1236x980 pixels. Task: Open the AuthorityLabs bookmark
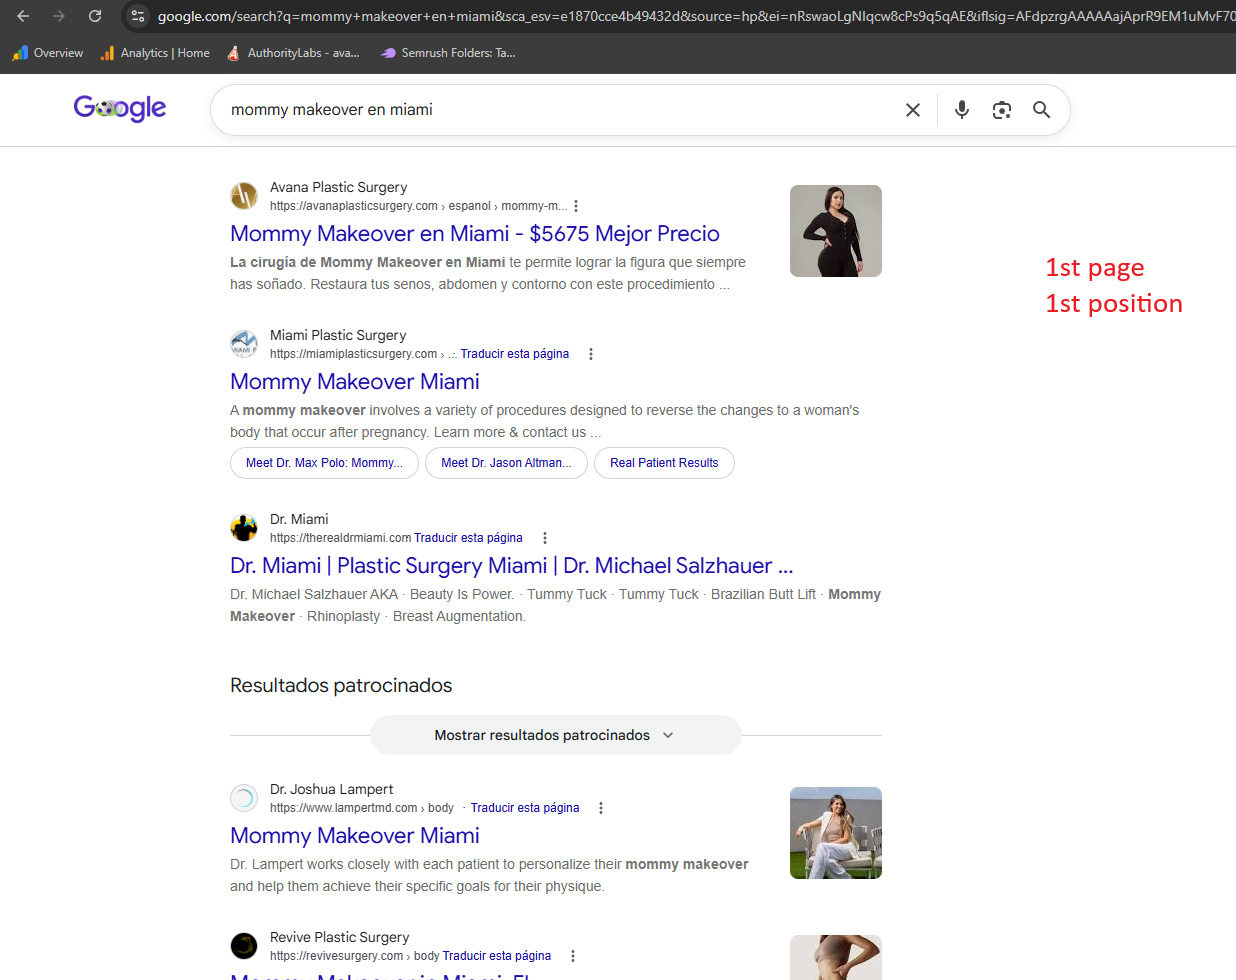pyautogui.click(x=292, y=53)
